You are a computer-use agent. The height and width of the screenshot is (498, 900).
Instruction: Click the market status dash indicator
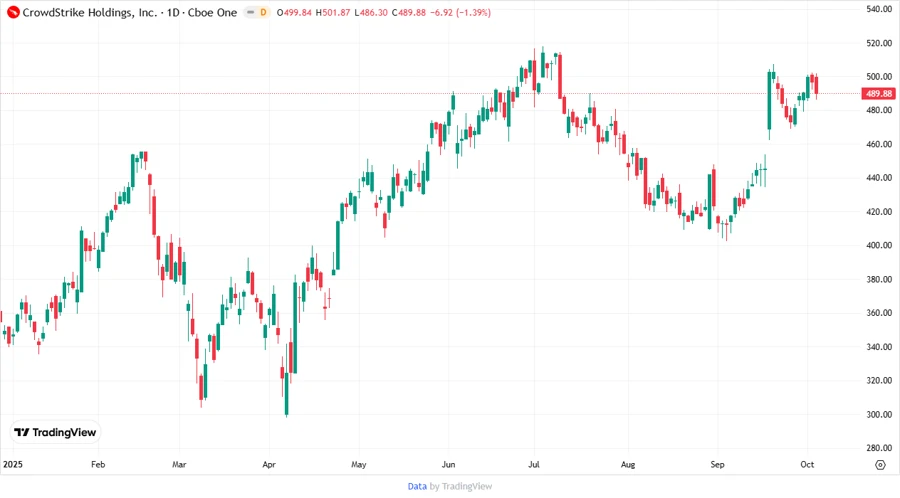(250, 12)
